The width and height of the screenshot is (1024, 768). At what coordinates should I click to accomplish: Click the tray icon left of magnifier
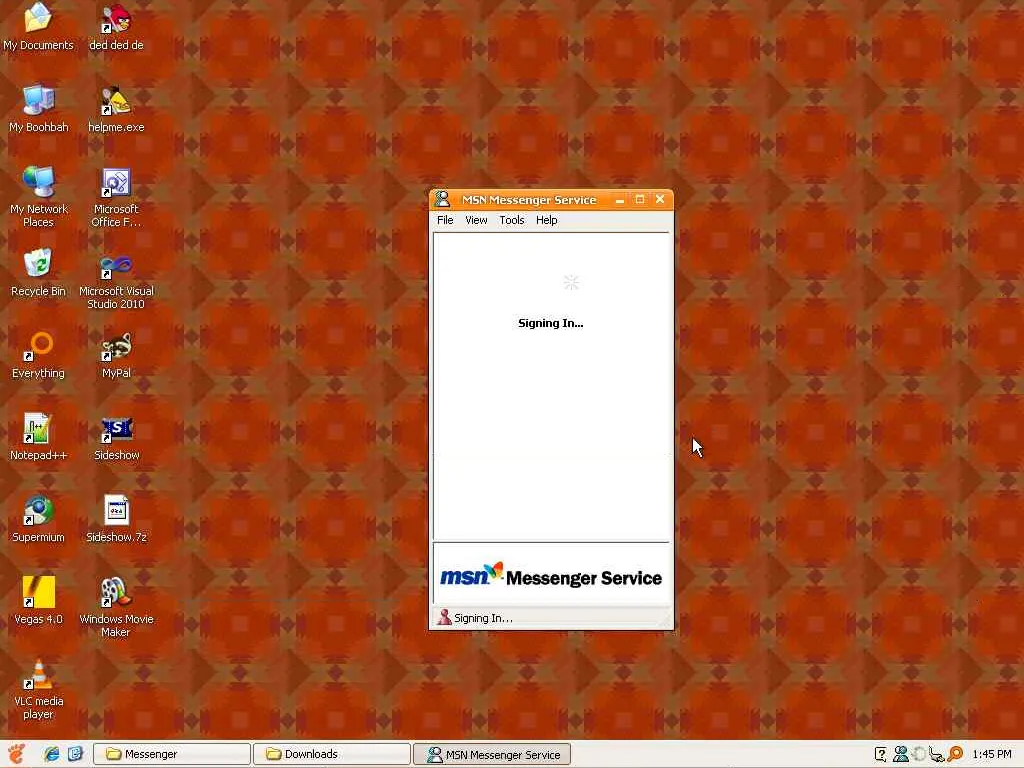tap(936, 754)
